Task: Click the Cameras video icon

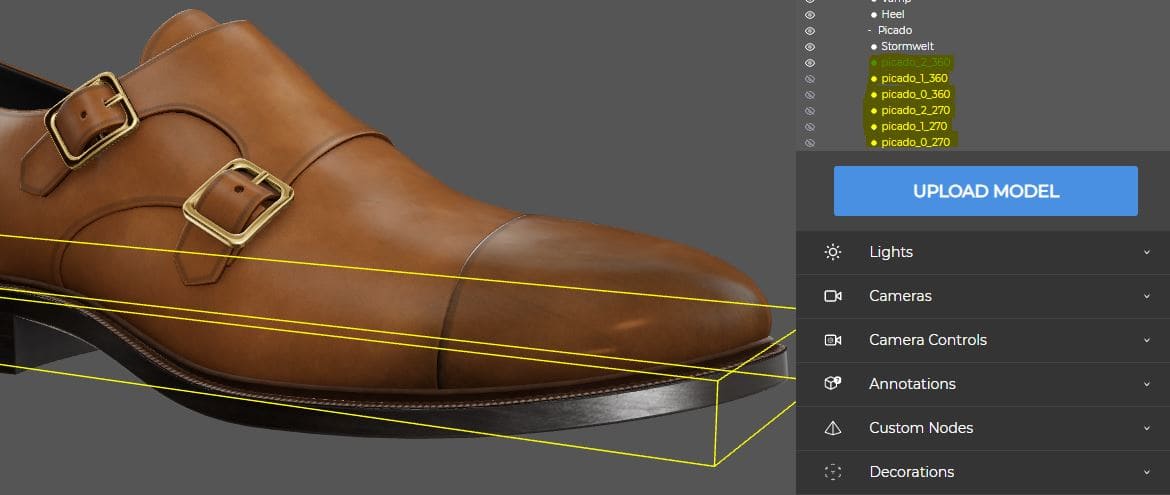Action: click(833, 296)
